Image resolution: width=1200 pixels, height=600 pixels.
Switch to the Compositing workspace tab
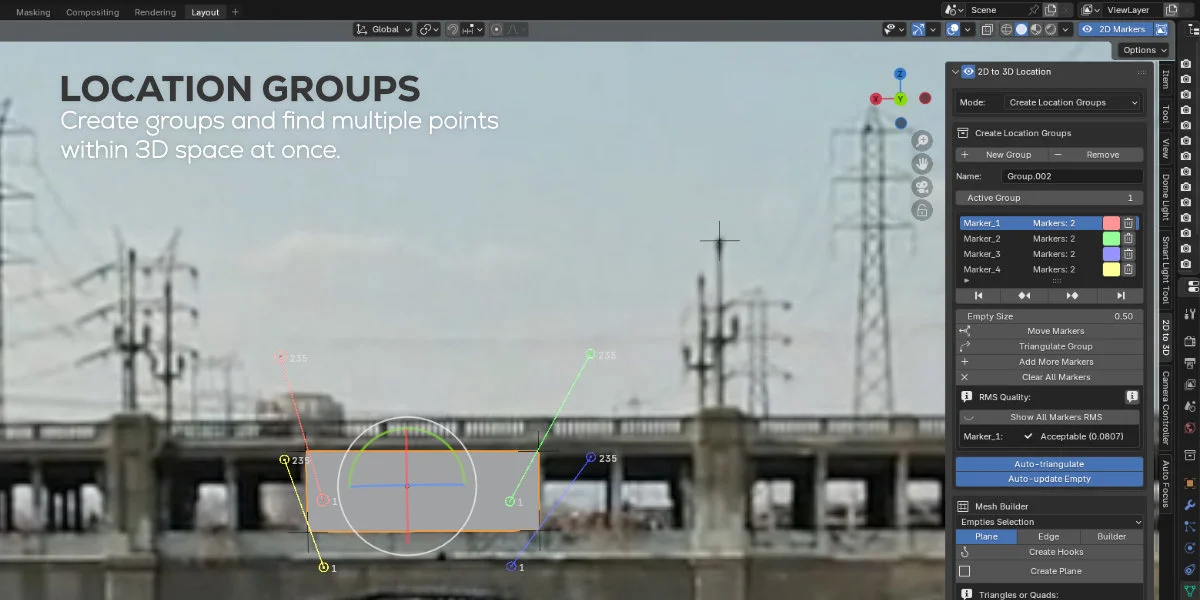coord(92,12)
